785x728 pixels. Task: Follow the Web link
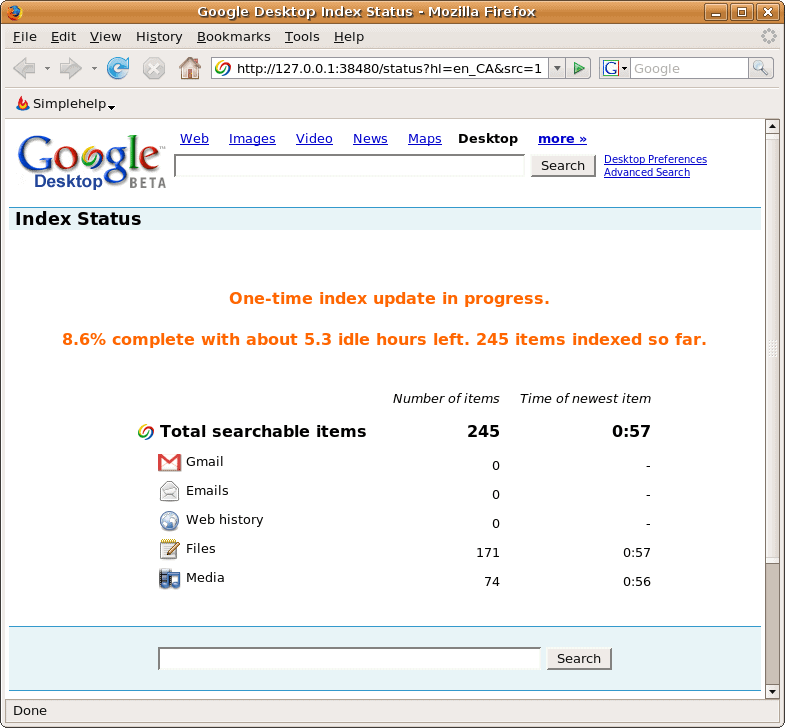[x=194, y=139]
